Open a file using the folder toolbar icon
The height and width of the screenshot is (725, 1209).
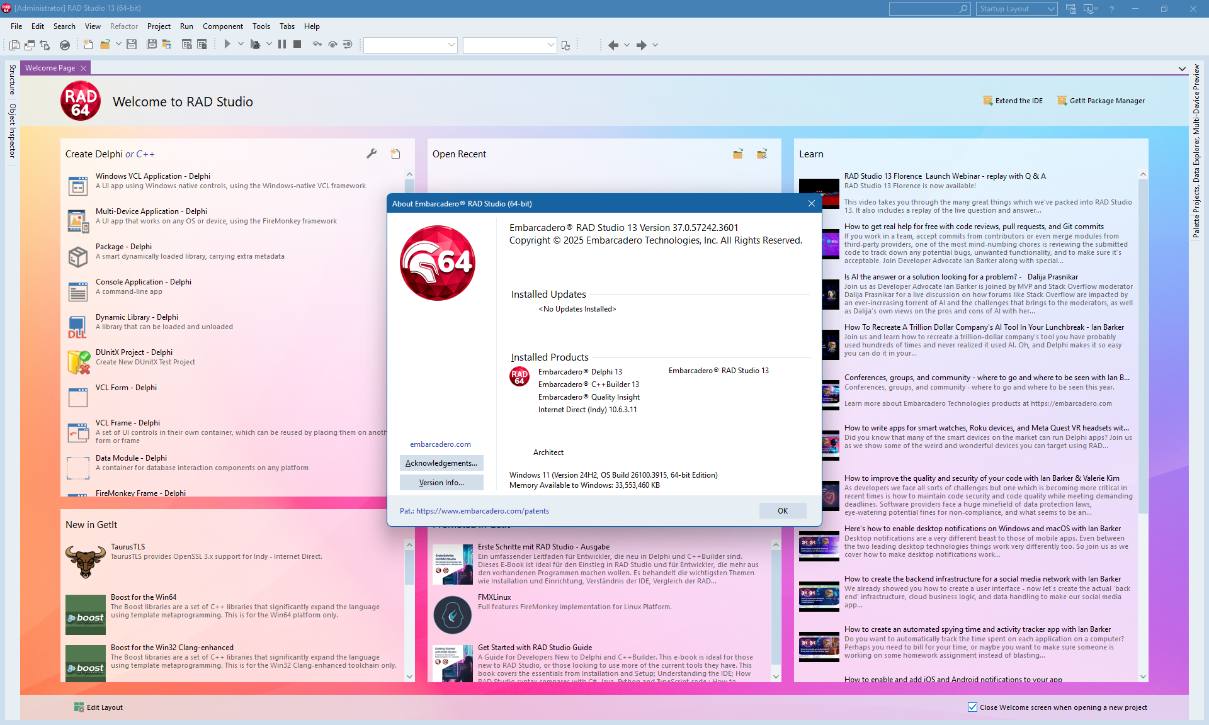point(104,44)
